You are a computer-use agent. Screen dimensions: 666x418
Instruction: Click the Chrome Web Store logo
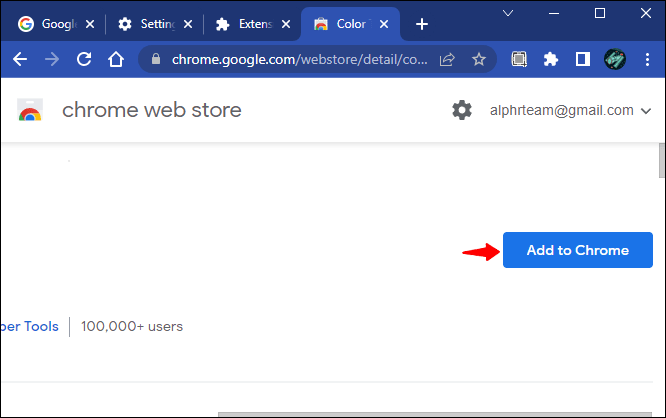pyautogui.click(x=30, y=110)
